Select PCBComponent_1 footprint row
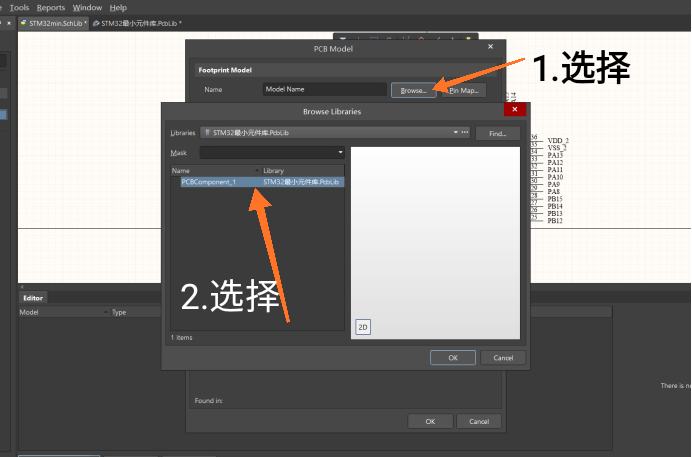The width and height of the screenshot is (692, 457). coord(262,182)
